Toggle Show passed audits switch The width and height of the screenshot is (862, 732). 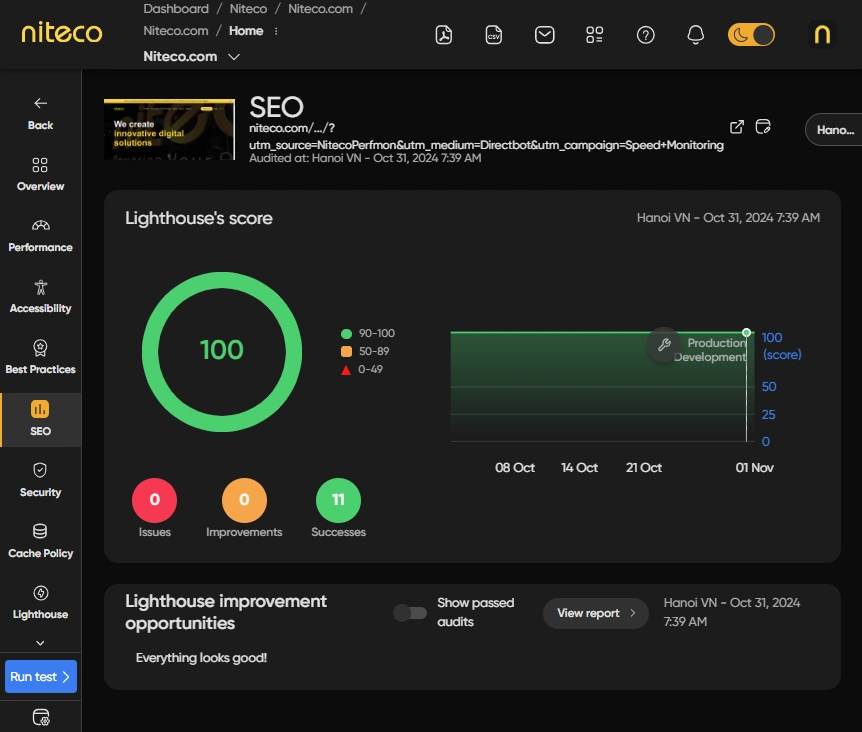click(410, 612)
